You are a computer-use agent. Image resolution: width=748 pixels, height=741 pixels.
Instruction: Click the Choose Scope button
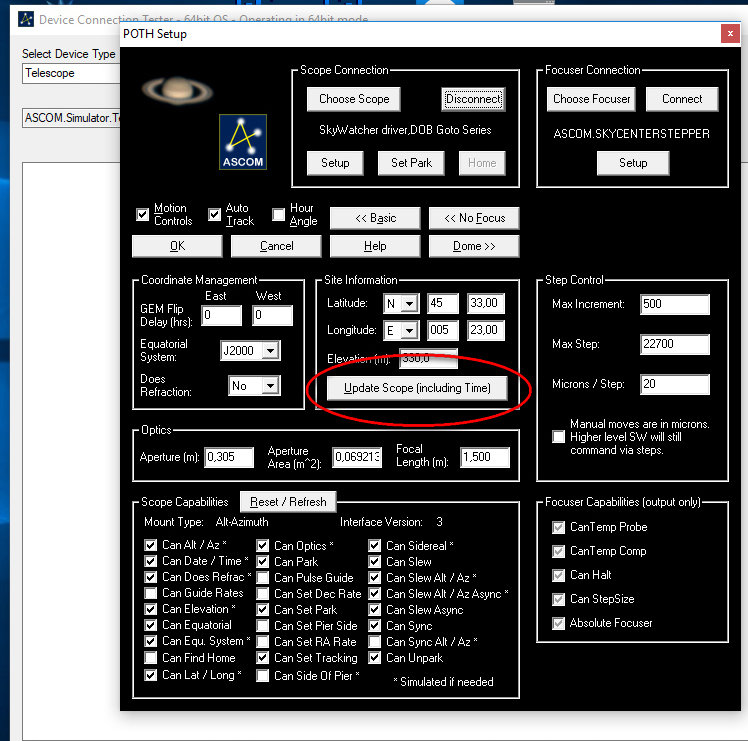click(x=354, y=99)
